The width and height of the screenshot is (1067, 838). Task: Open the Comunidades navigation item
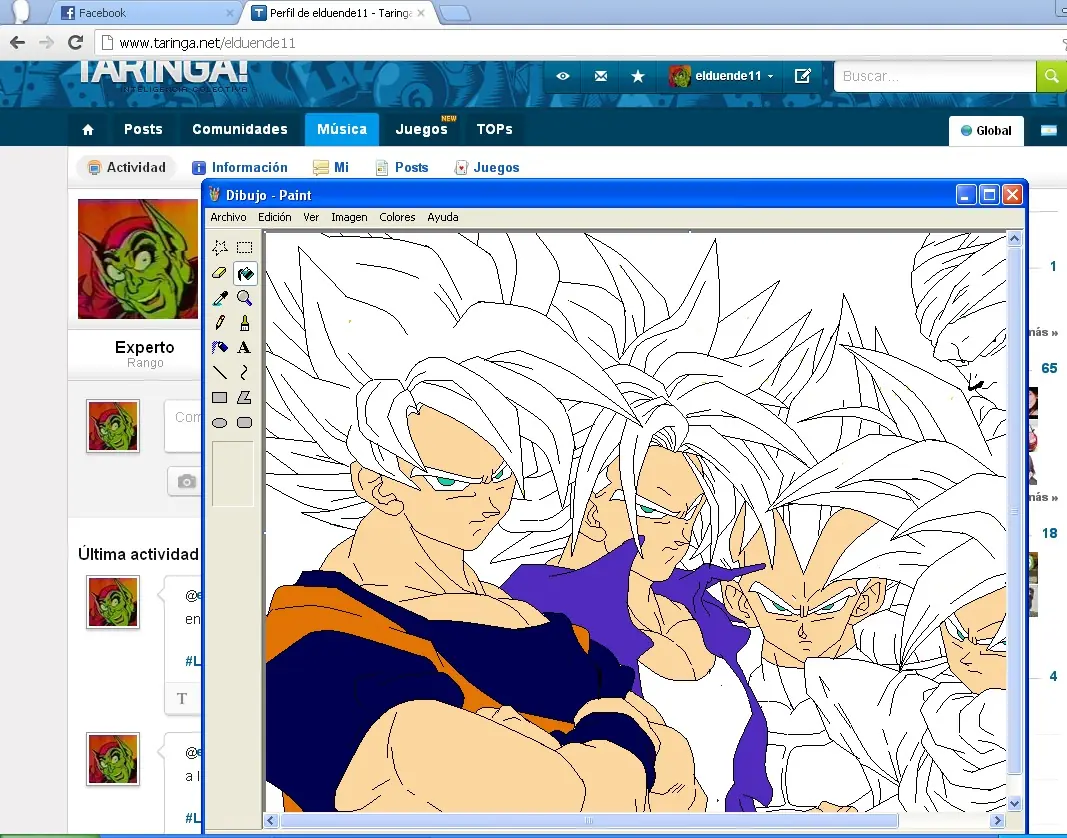pos(240,129)
